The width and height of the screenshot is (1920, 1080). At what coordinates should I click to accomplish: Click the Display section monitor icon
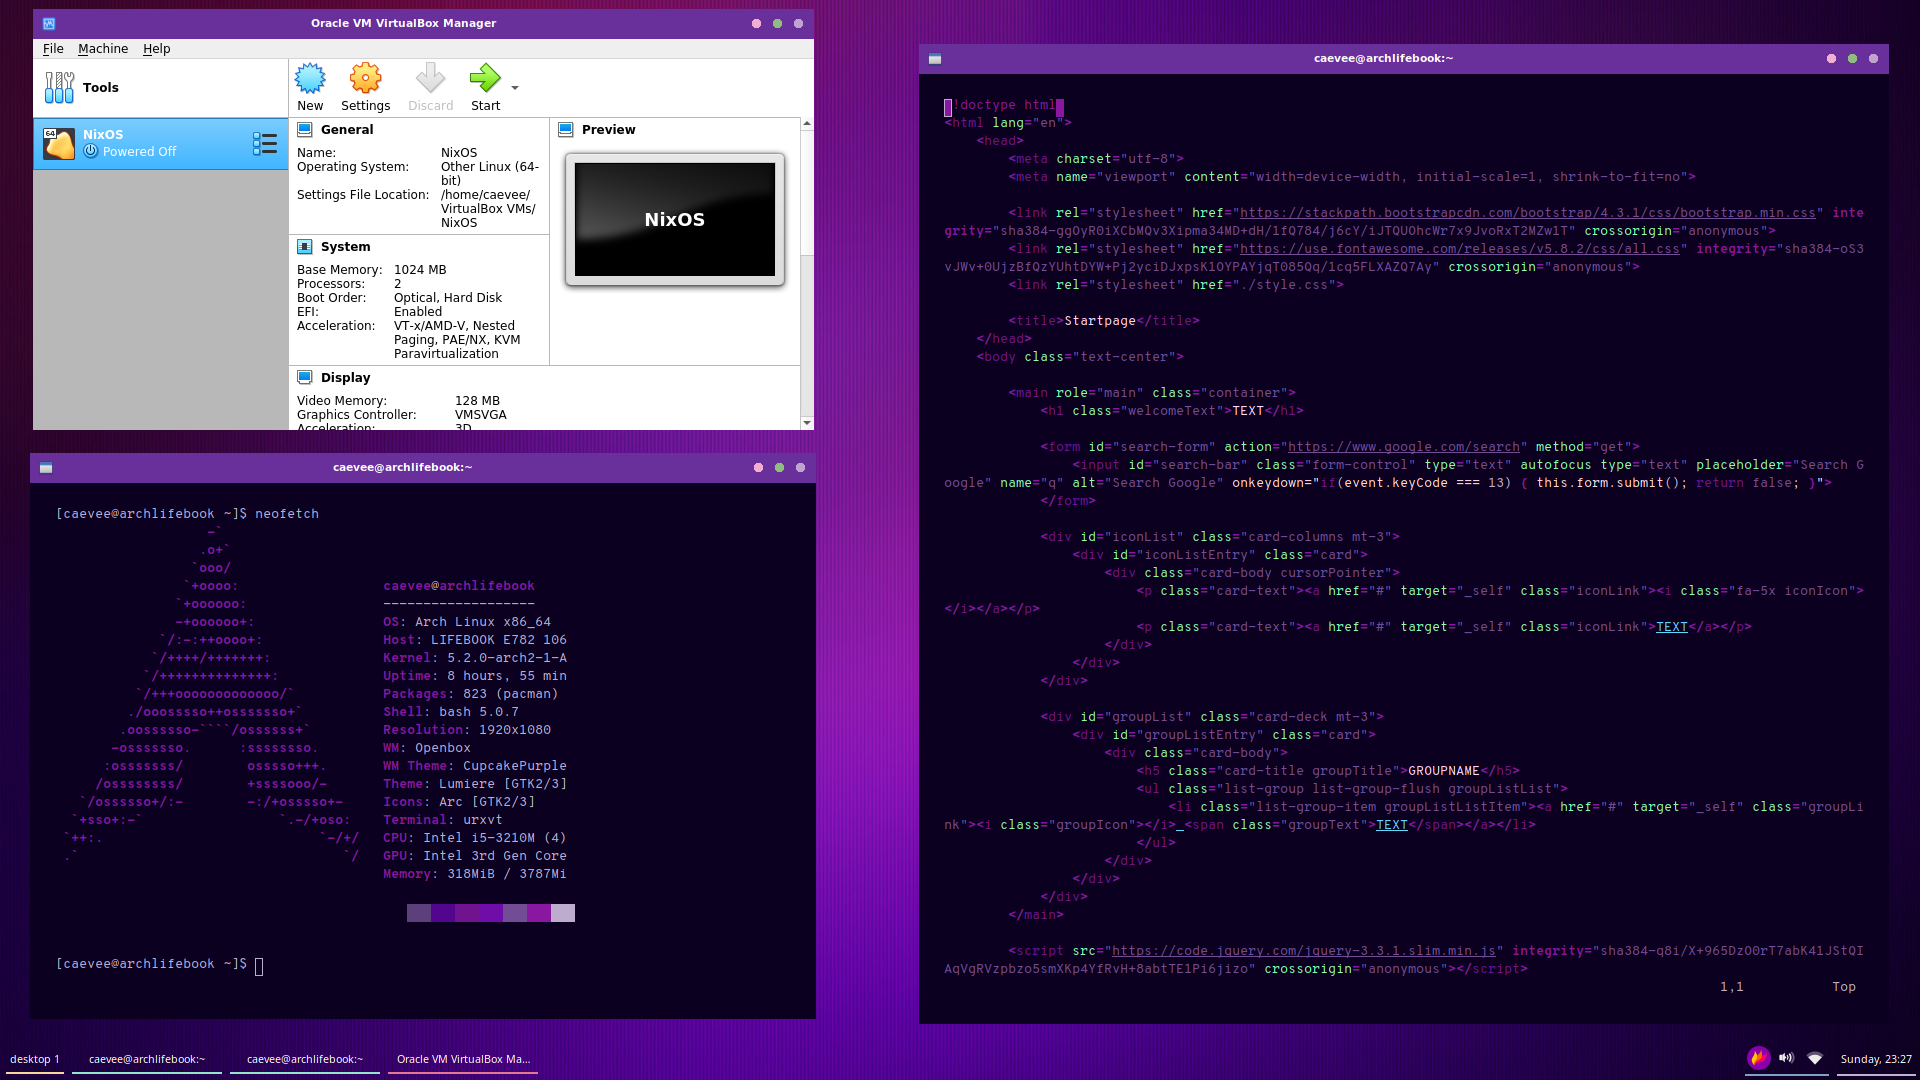pos(305,377)
